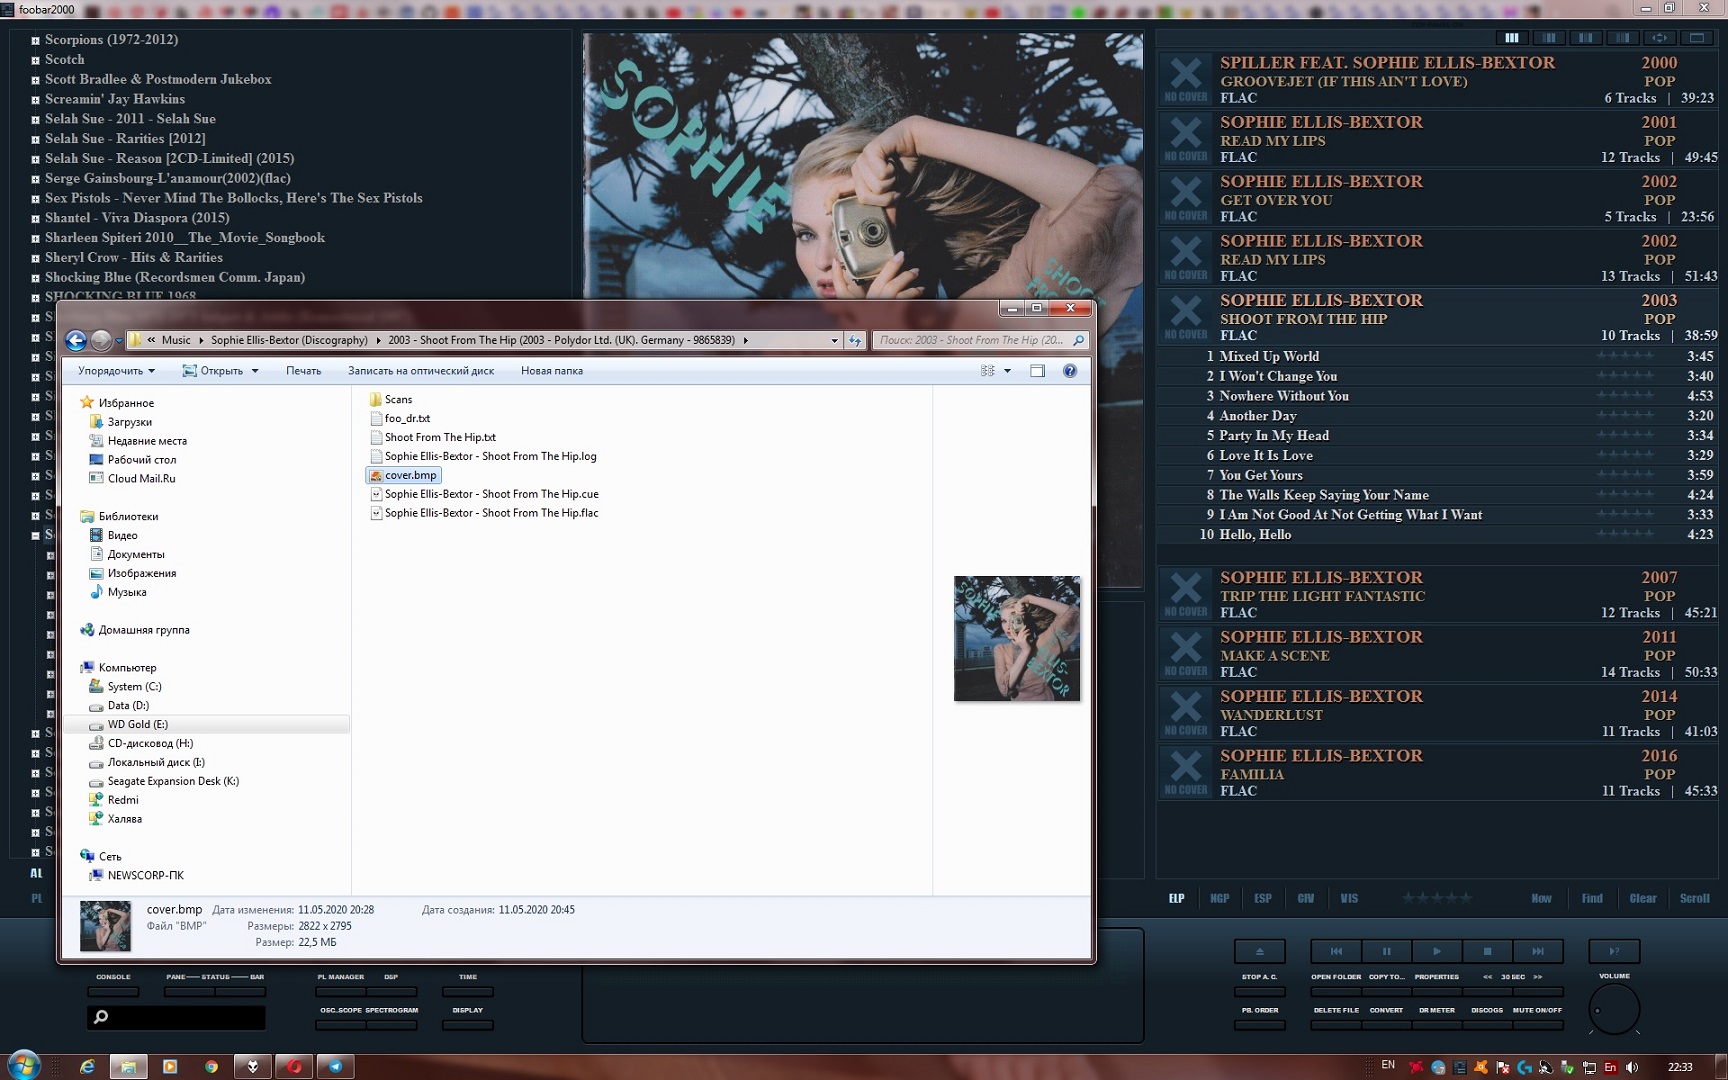Image resolution: width=1728 pixels, height=1080 pixels.
Task: Open the address bar history dropdown arrow
Action: 834,341
